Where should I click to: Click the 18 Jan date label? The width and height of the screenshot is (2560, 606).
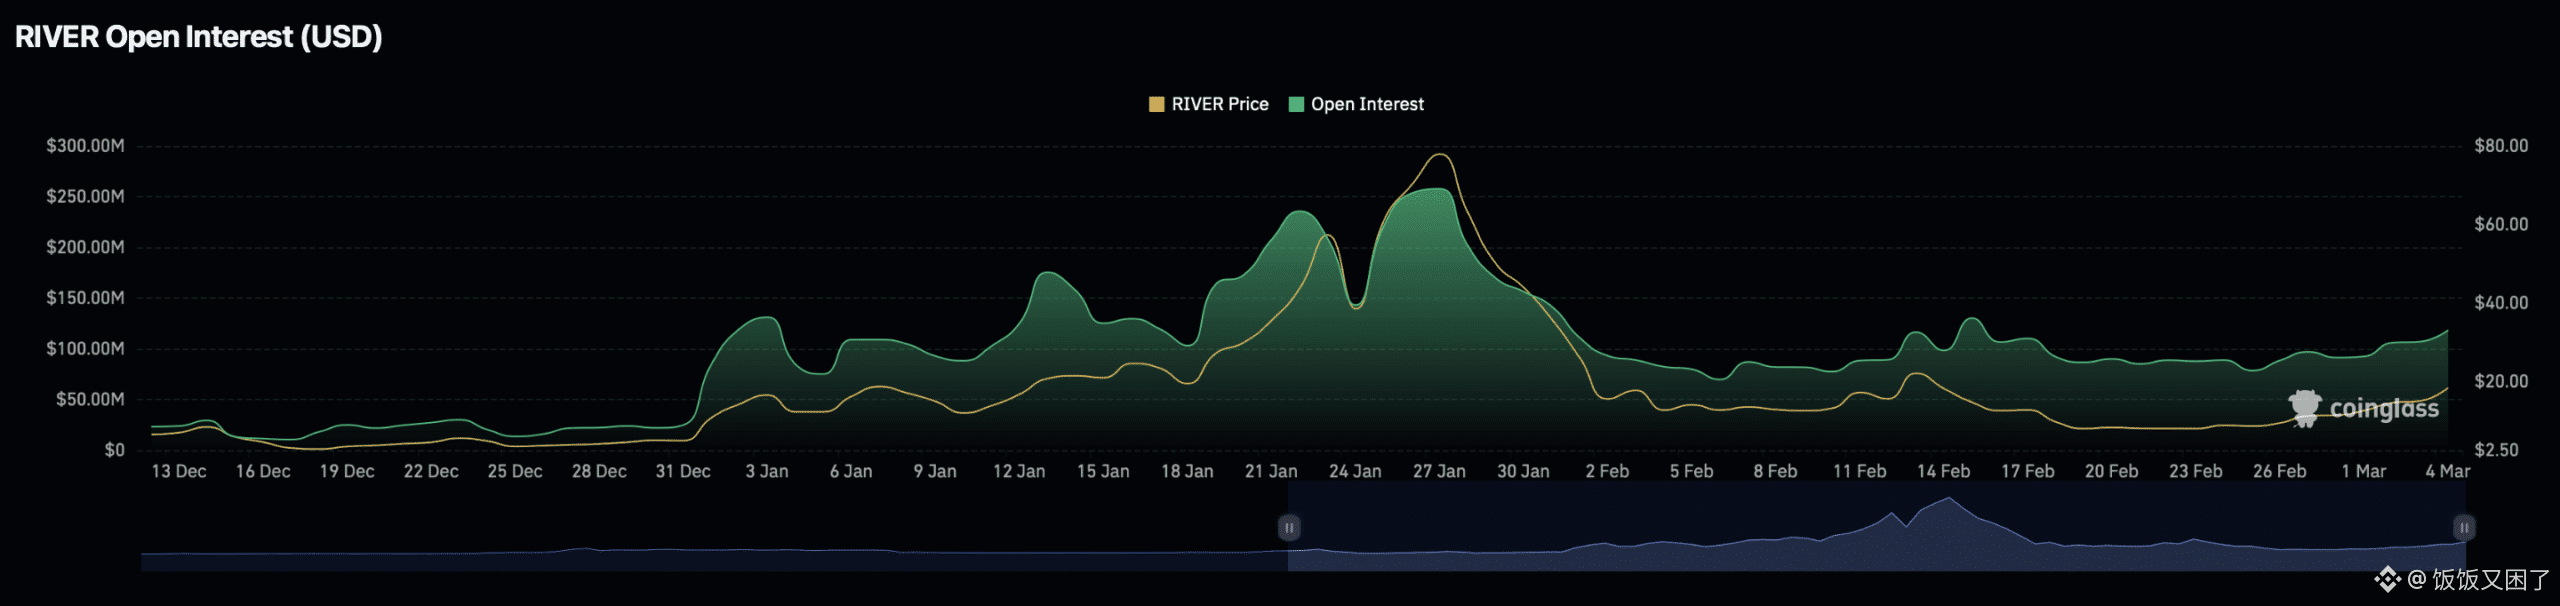(x=1187, y=471)
